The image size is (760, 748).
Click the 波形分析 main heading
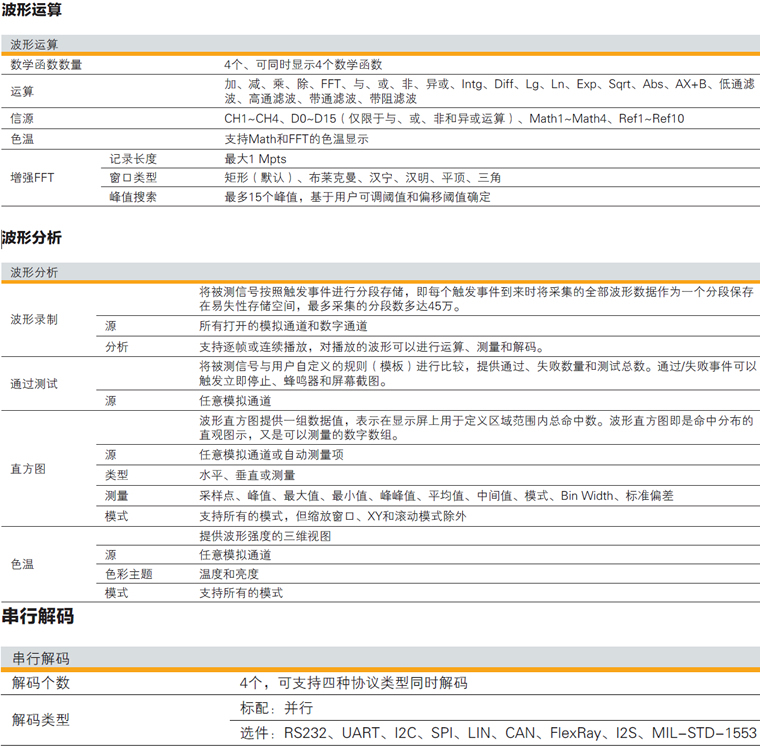(32, 238)
